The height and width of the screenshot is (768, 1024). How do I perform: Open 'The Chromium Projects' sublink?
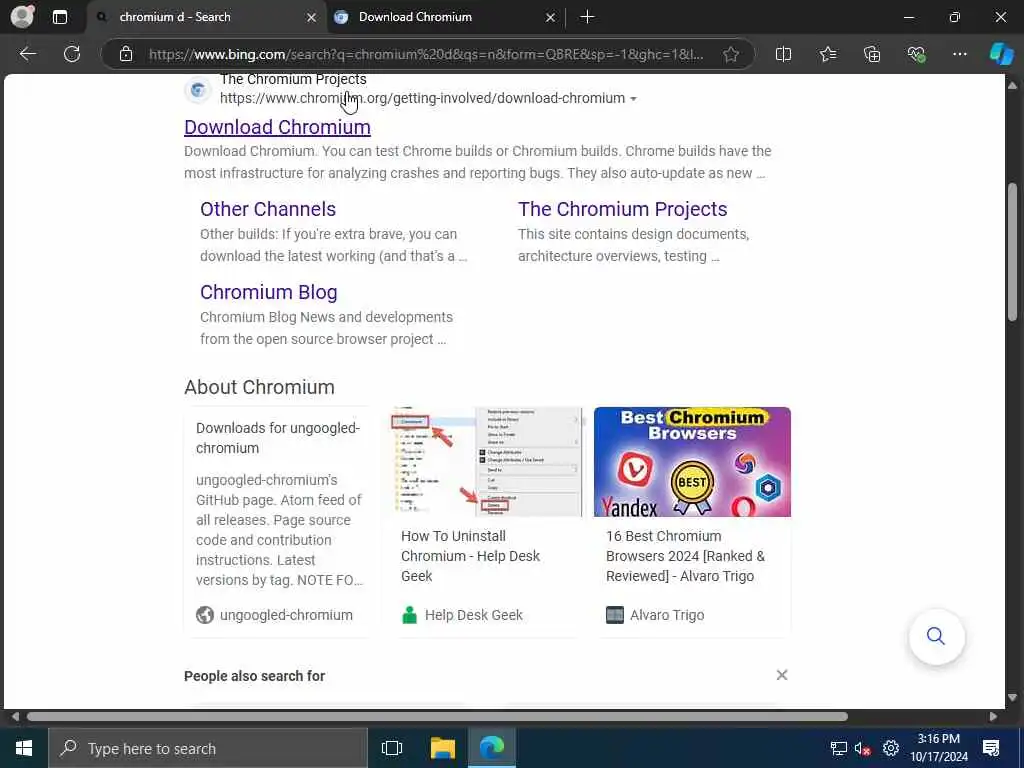point(622,209)
